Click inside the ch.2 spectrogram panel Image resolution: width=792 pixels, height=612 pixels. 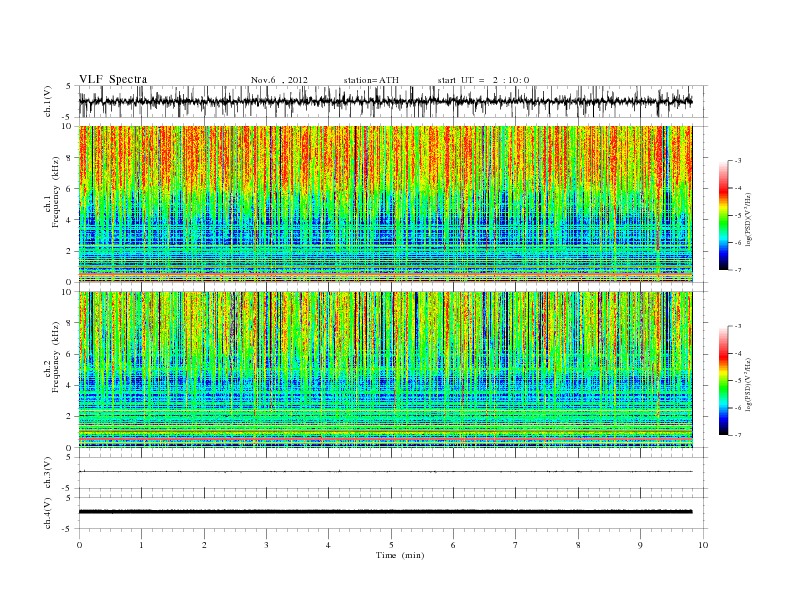tap(385, 370)
